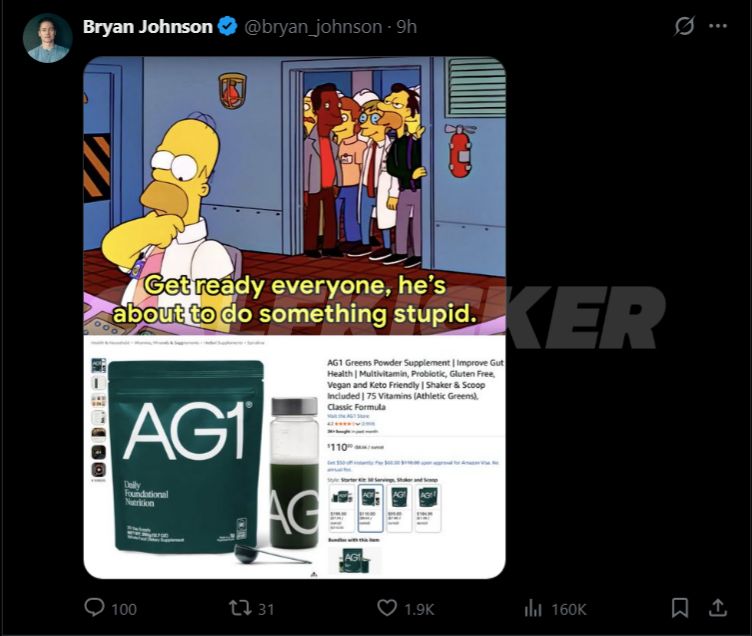The image size is (752, 636).
Task: Open Bryan Johnson's profile picture
Action: (x=47, y=38)
